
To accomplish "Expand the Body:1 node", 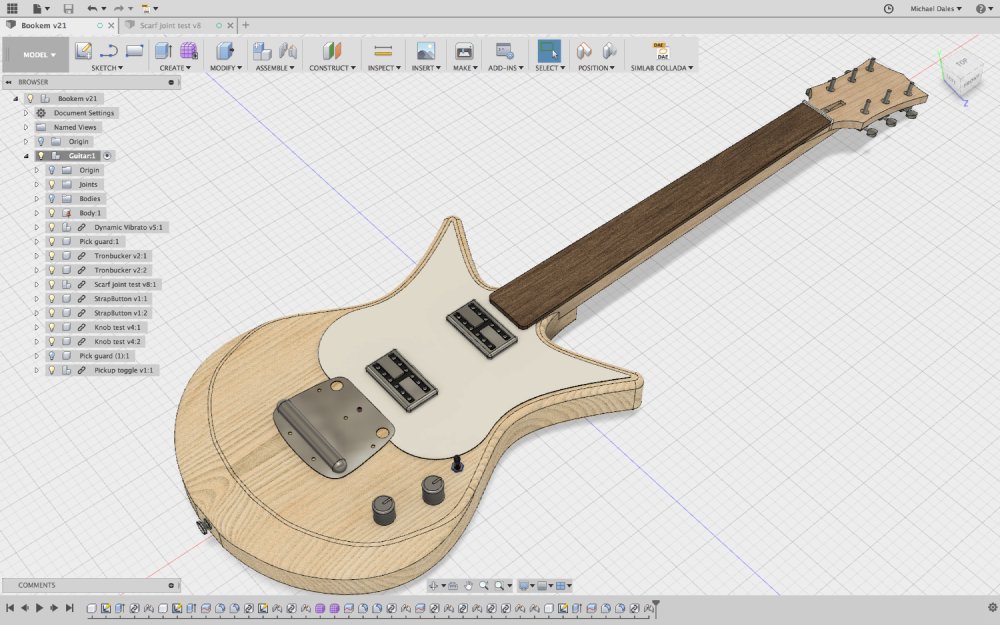I will (37, 213).
